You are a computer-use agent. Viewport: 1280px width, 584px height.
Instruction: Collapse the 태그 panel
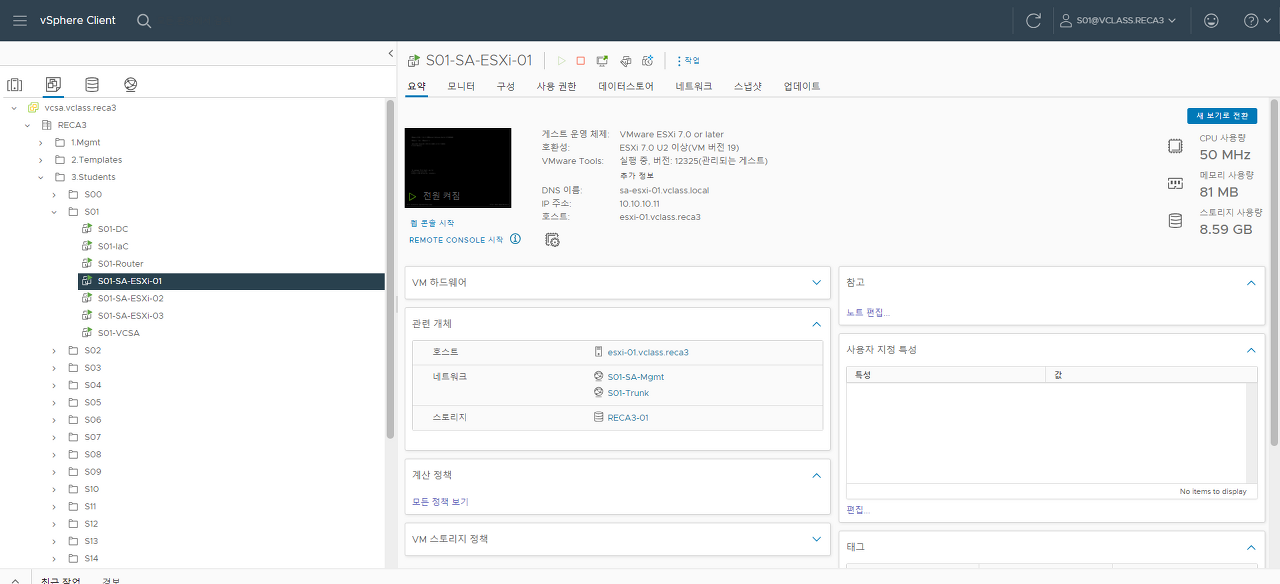1251,547
